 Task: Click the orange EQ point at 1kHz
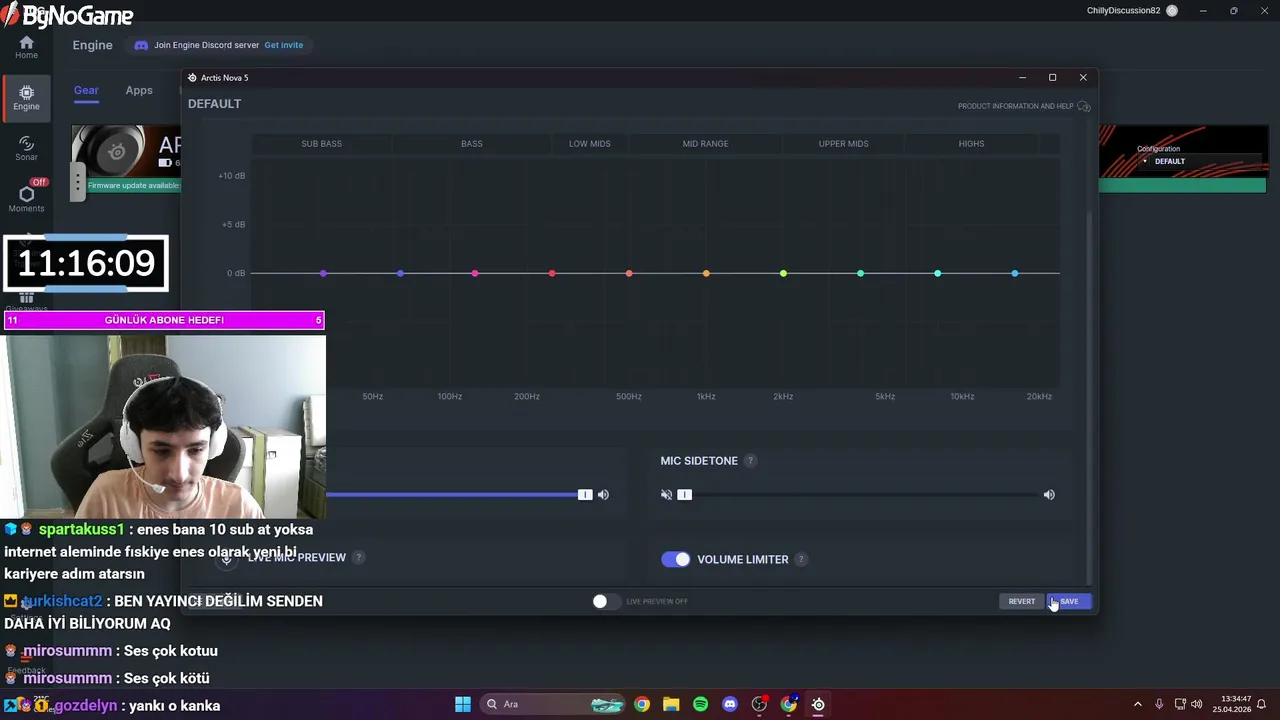[x=706, y=273]
